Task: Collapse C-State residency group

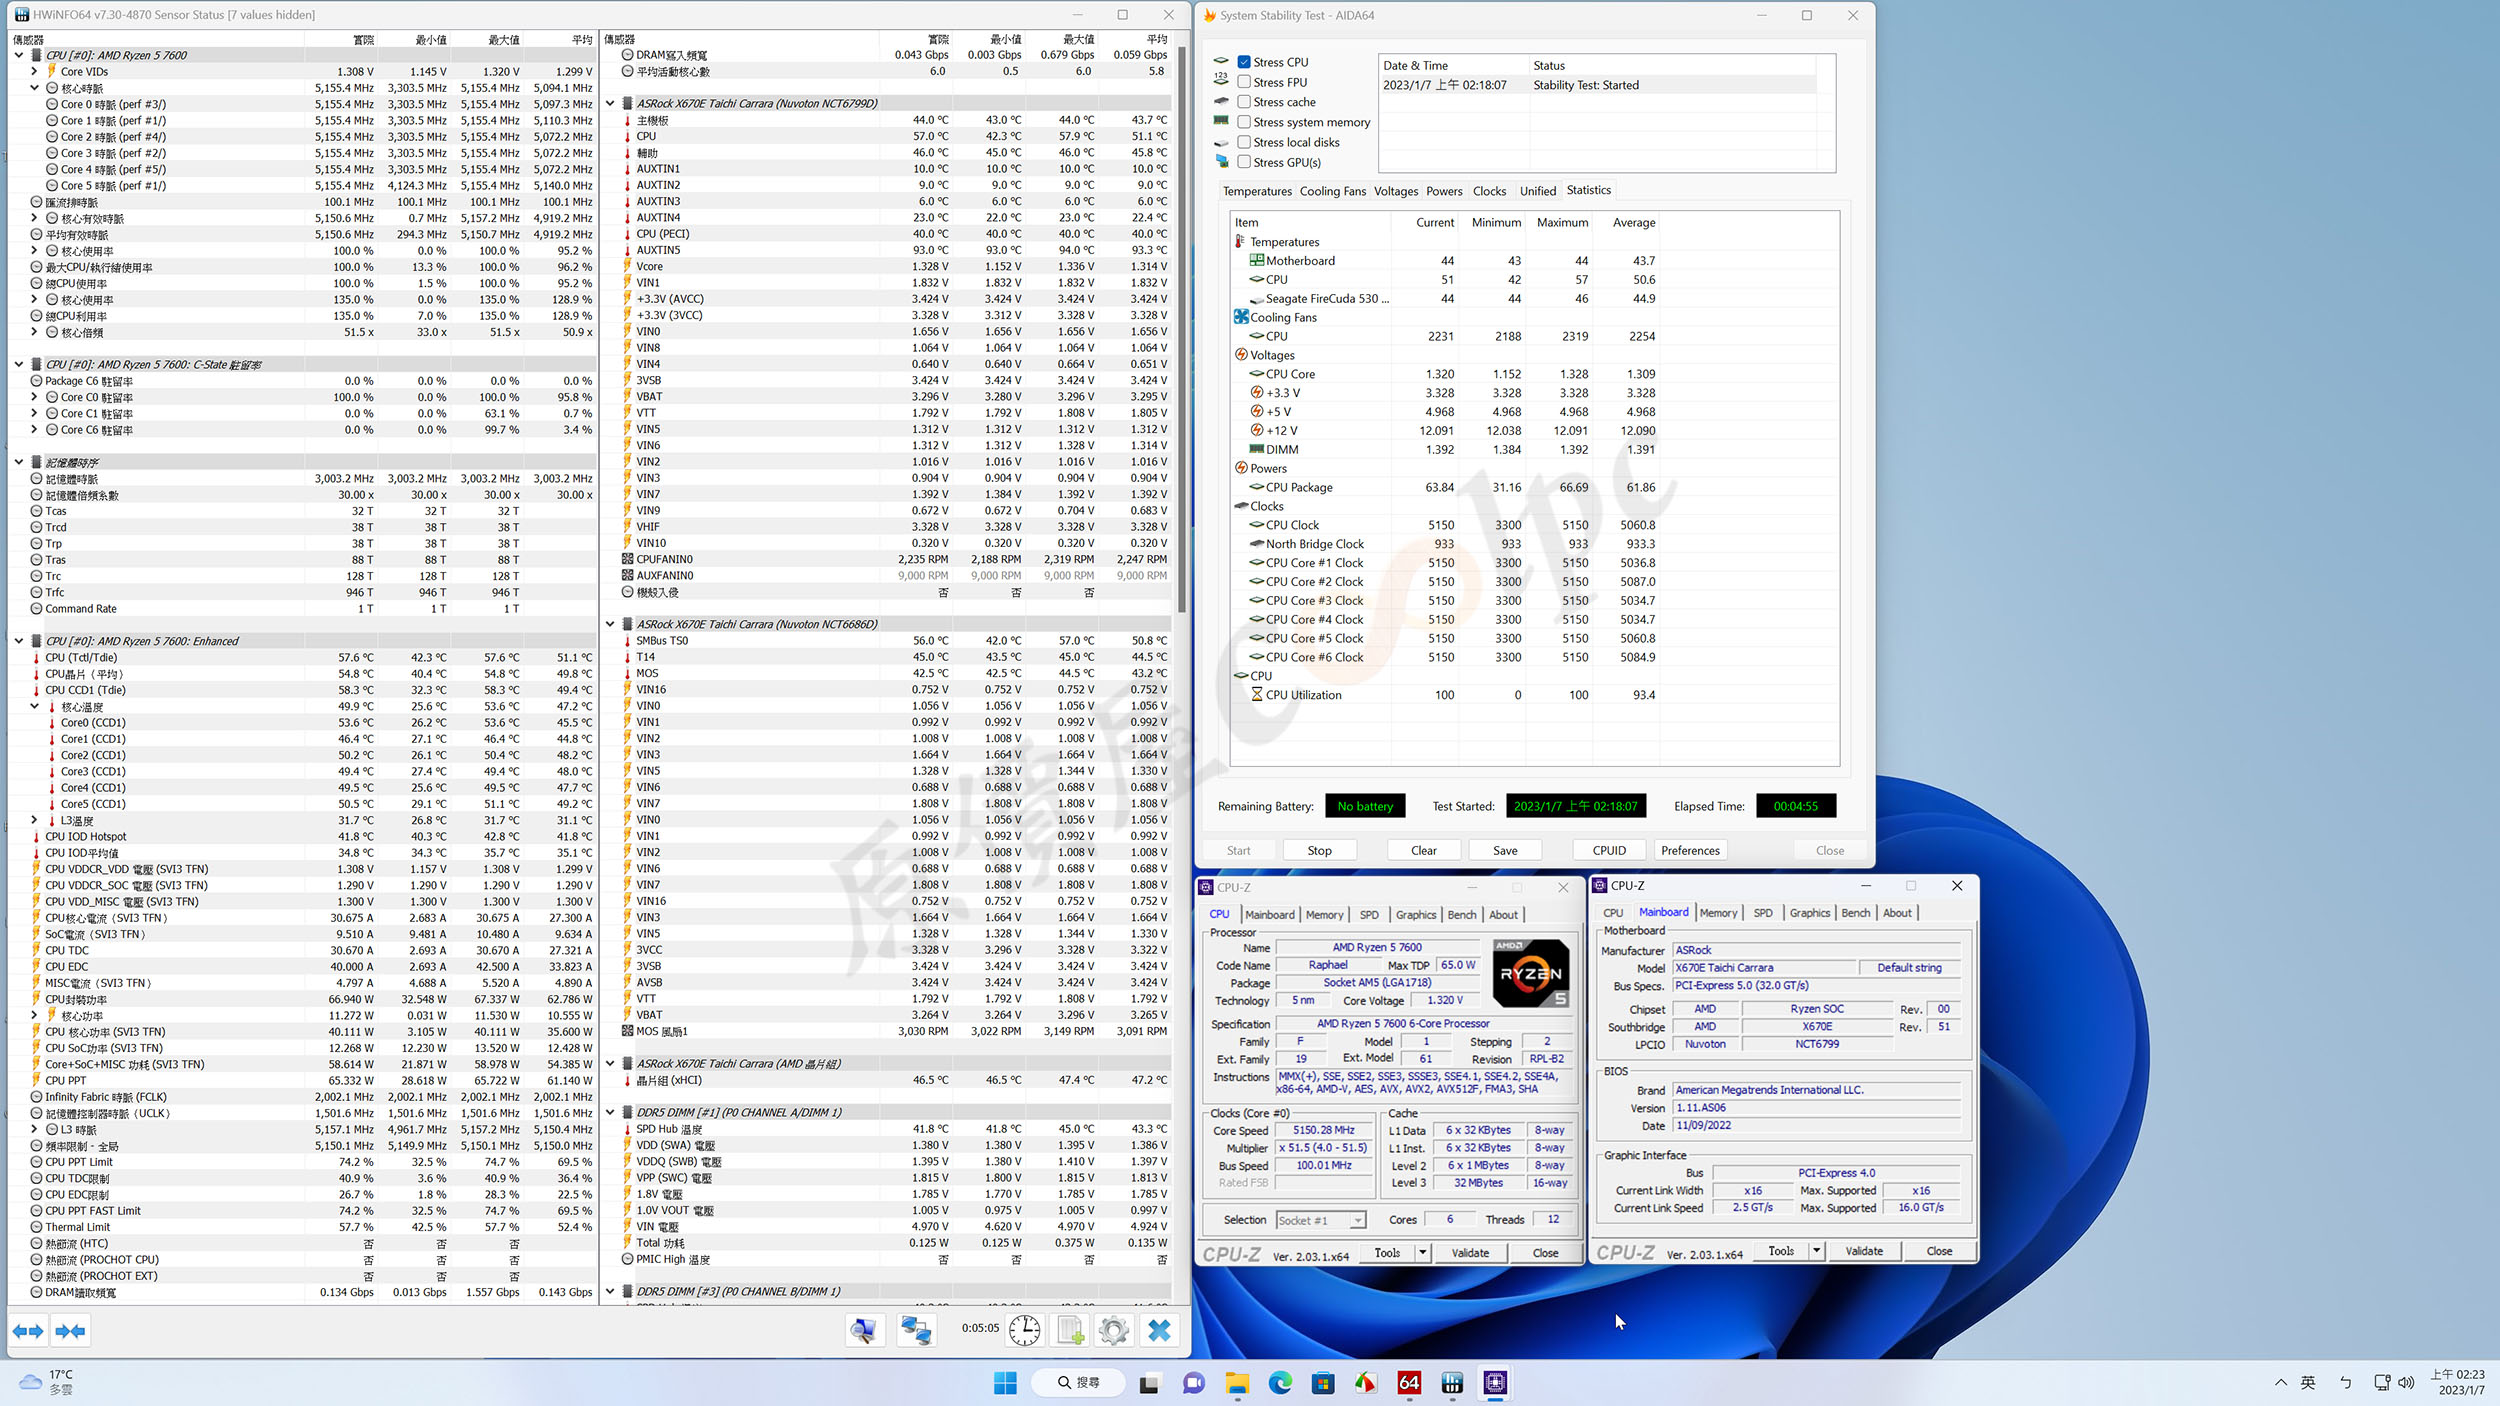Action: (19, 365)
